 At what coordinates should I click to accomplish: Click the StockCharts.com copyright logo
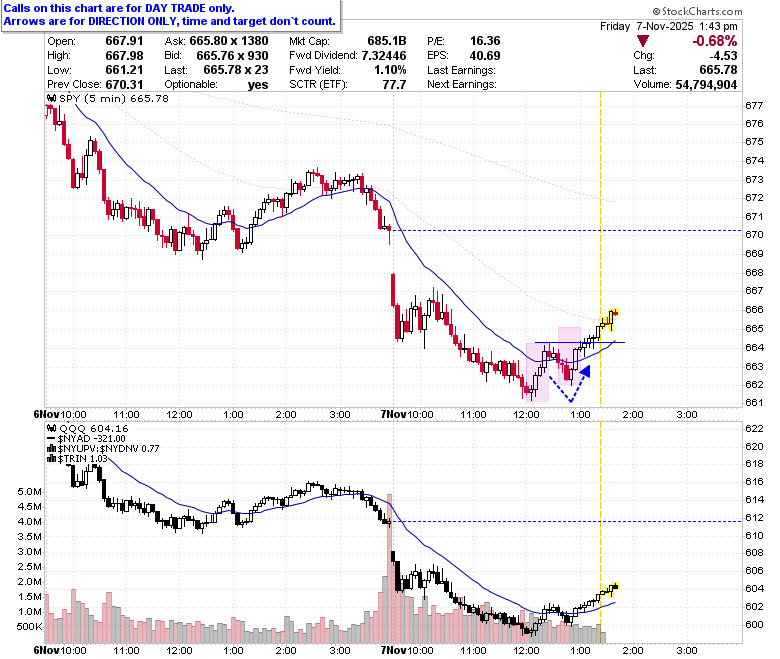click(697, 11)
